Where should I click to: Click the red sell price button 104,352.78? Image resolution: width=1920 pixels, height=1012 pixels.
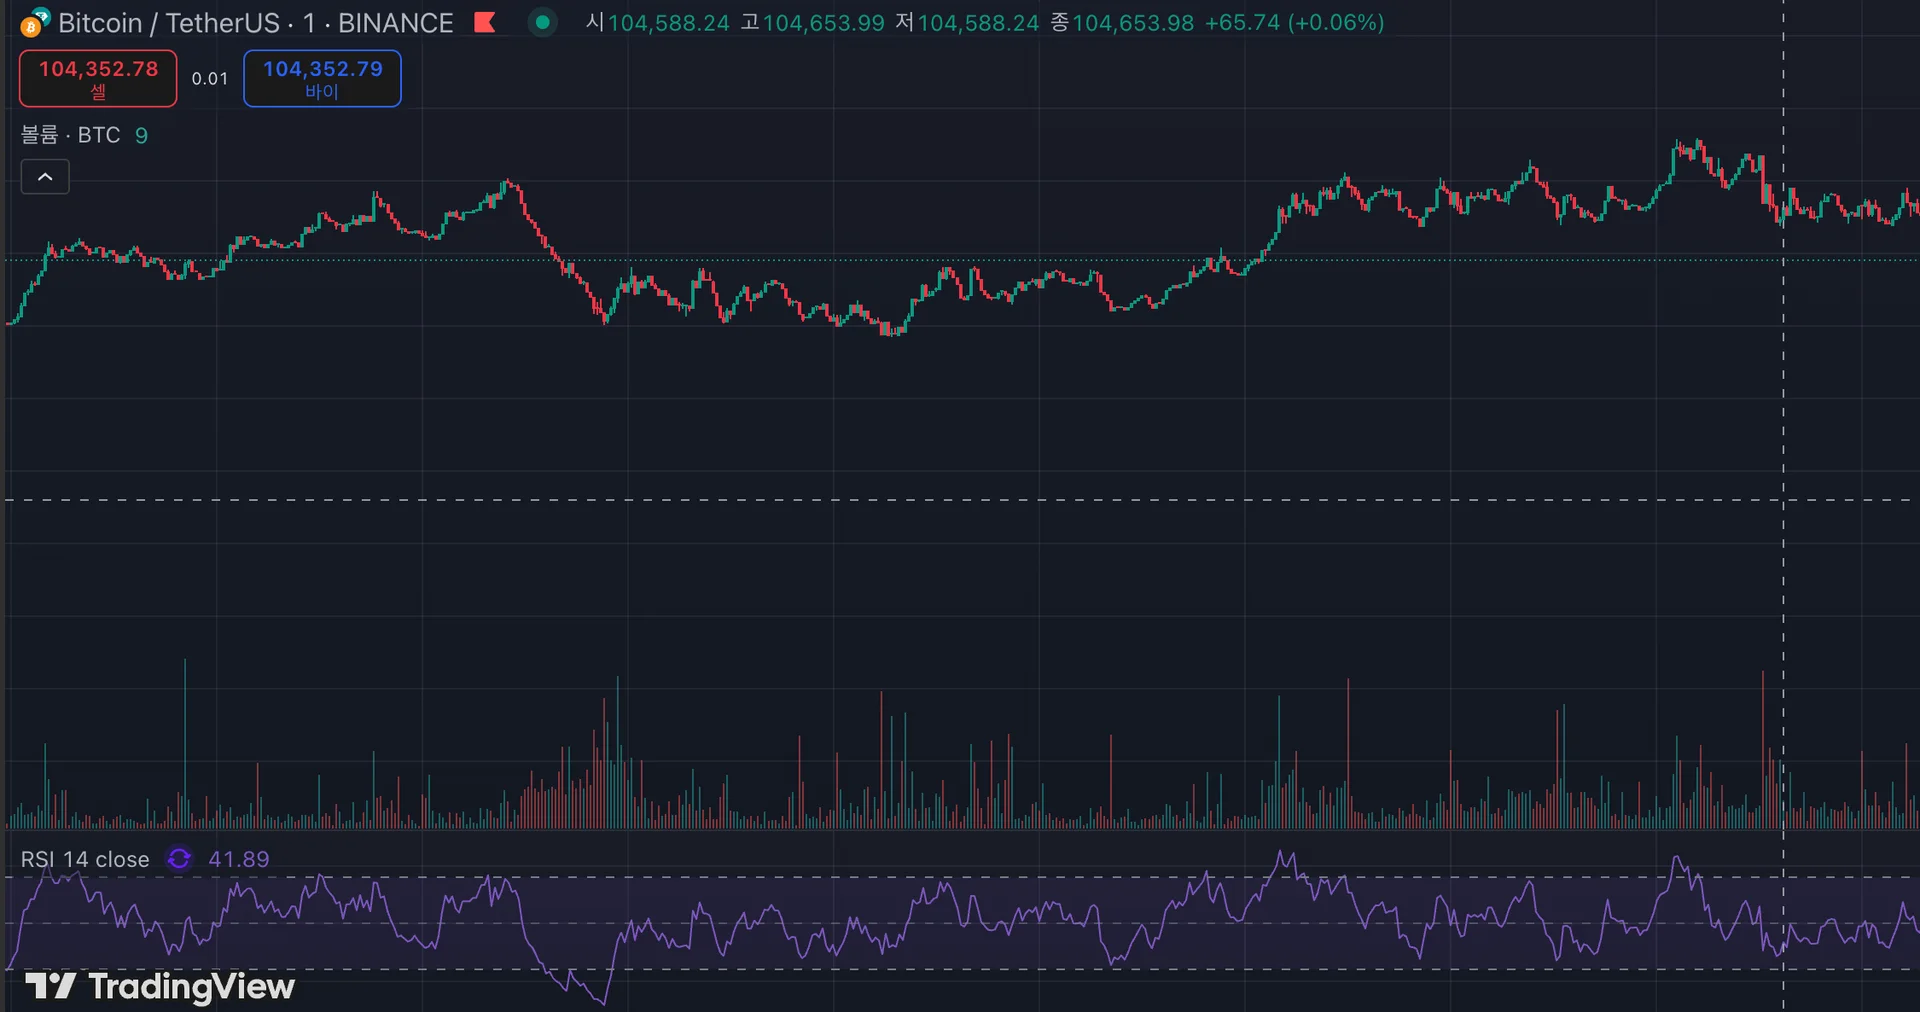(98, 78)
